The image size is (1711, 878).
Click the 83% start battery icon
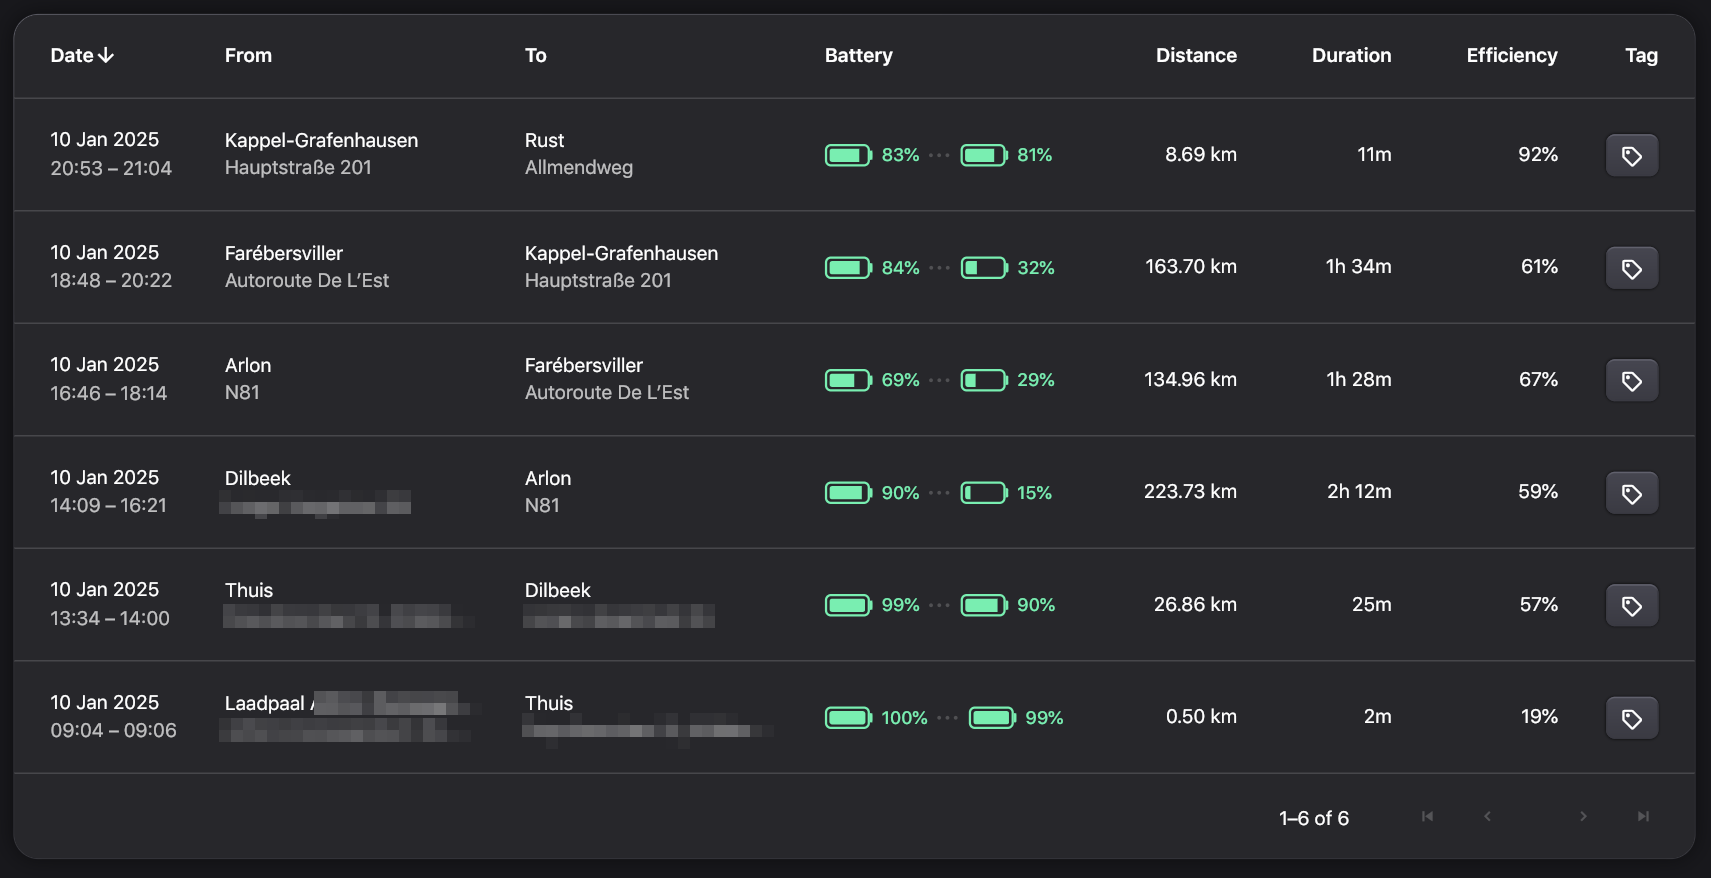(847, 155)
